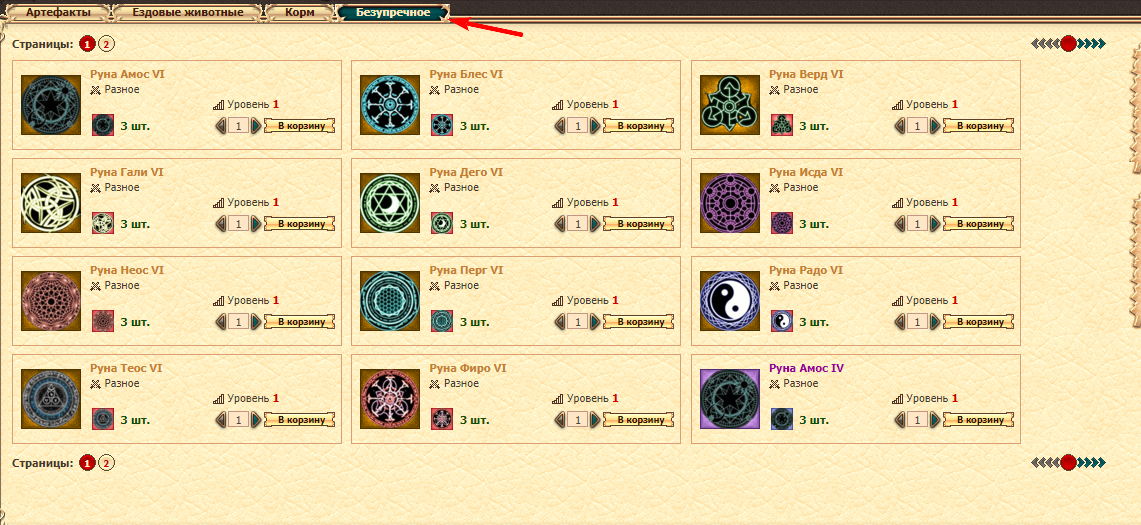Screen dimensions: 1141x525
Task: Select the large purple Руна Амос IV icon
Action: click(730, 399)
